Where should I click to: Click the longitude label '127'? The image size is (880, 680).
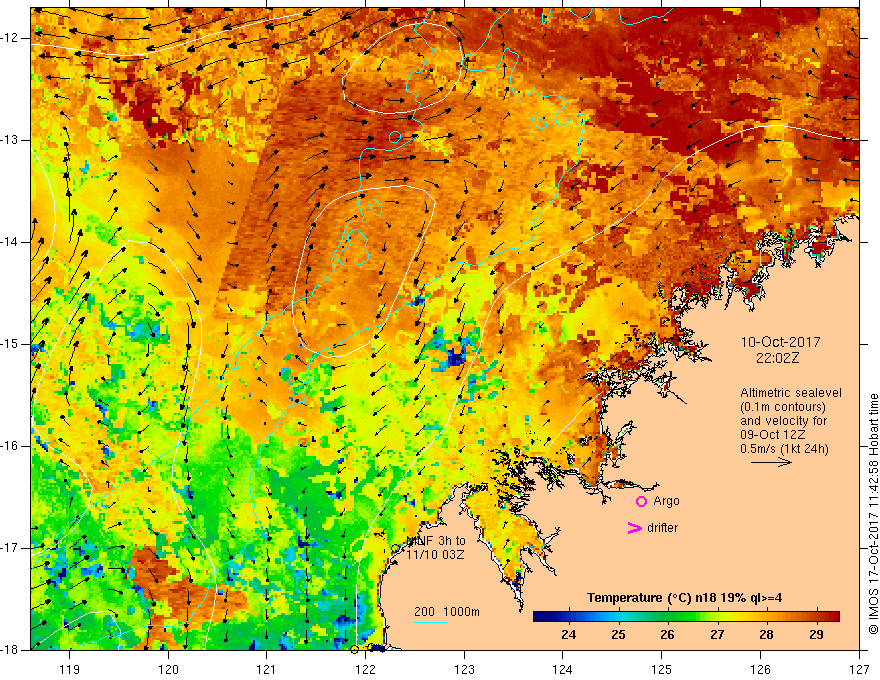point(859,669)
